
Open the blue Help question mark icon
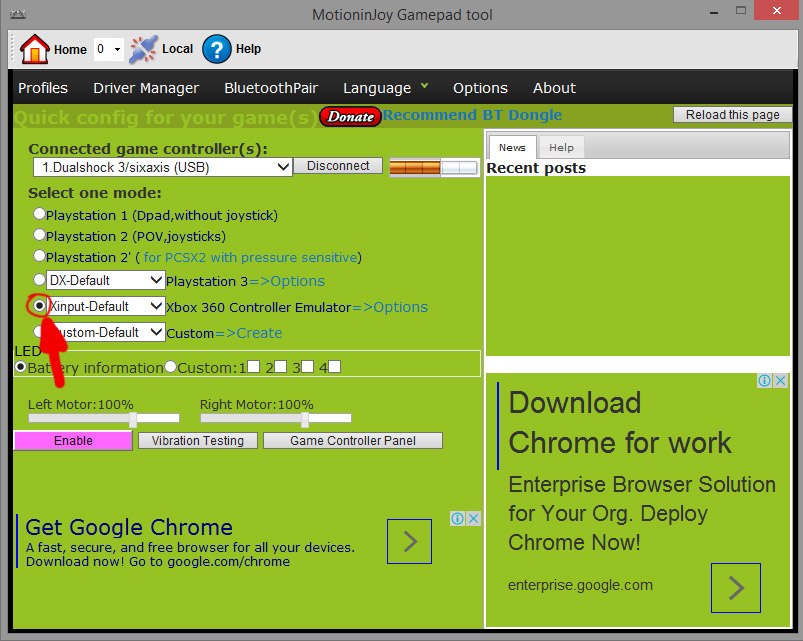coord(217,49)
